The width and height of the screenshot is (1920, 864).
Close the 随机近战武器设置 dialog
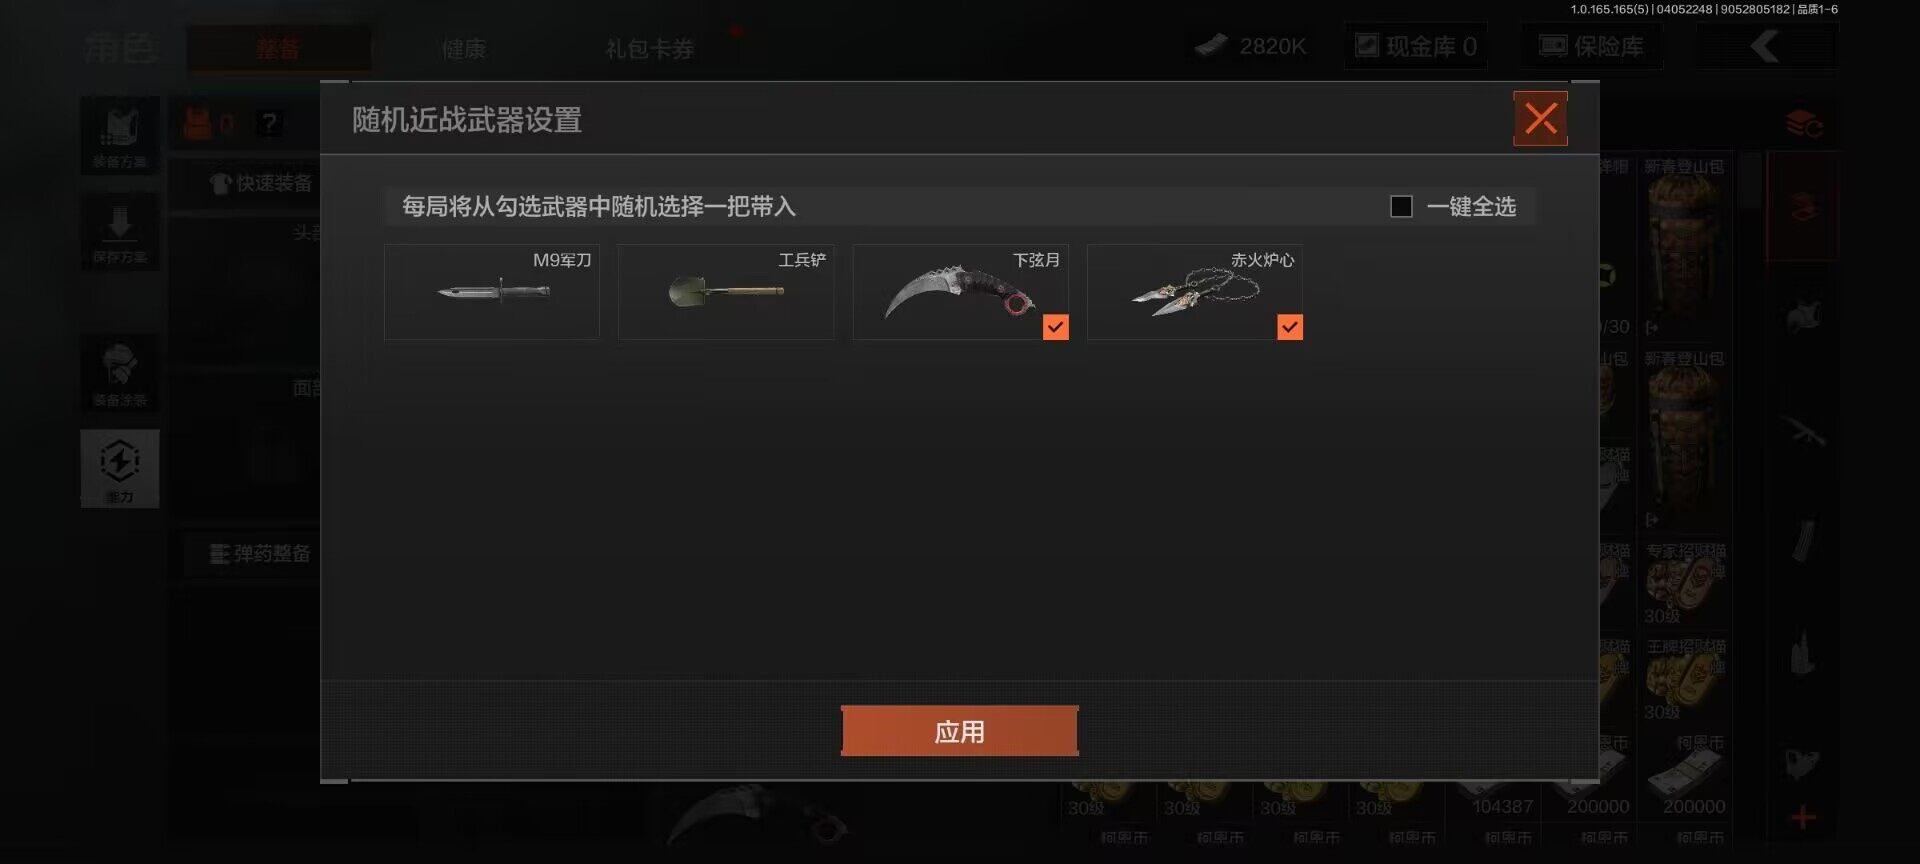pyautogui.click(x=1540, y=119)
